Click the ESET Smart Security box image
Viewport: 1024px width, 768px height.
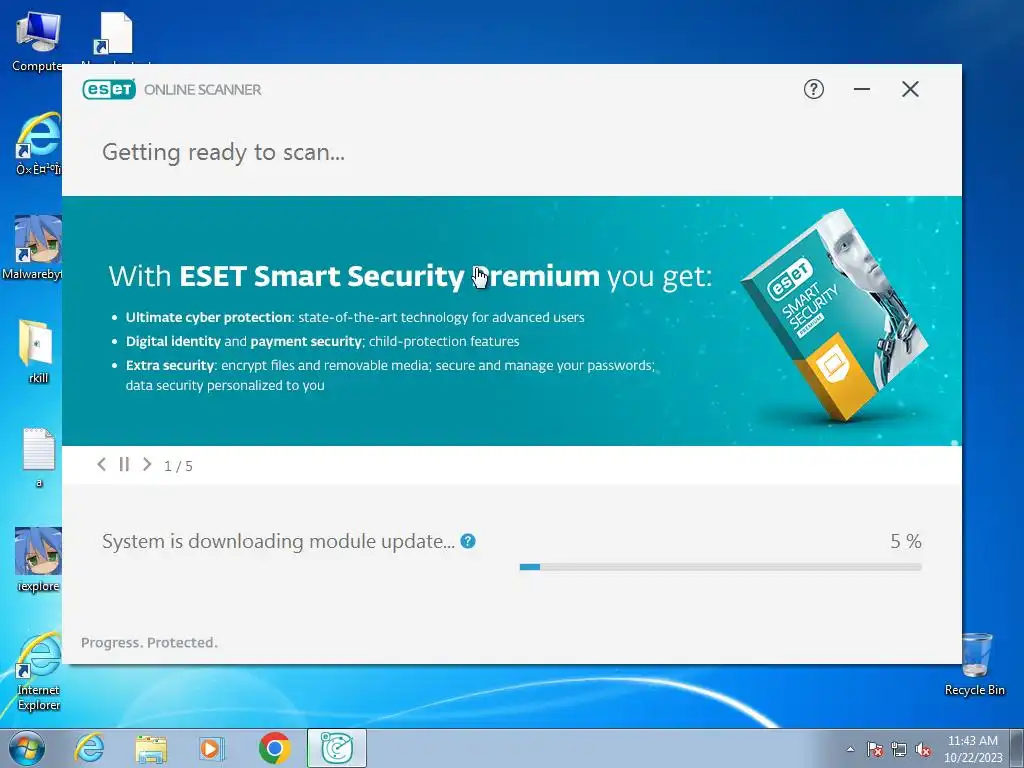click(x=835, y=315)
